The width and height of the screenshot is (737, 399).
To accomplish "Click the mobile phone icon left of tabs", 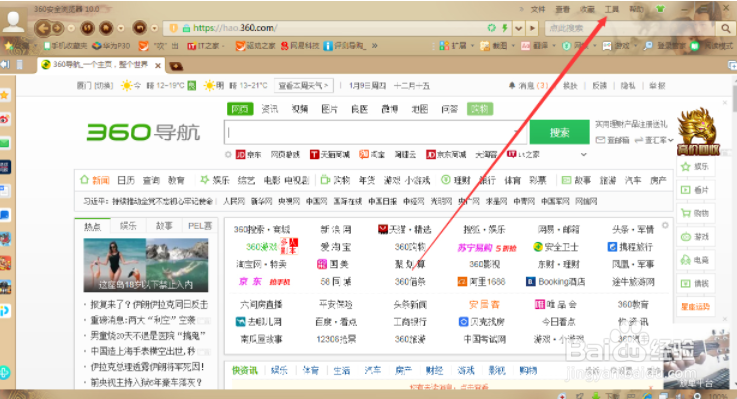I will point(20,65).
